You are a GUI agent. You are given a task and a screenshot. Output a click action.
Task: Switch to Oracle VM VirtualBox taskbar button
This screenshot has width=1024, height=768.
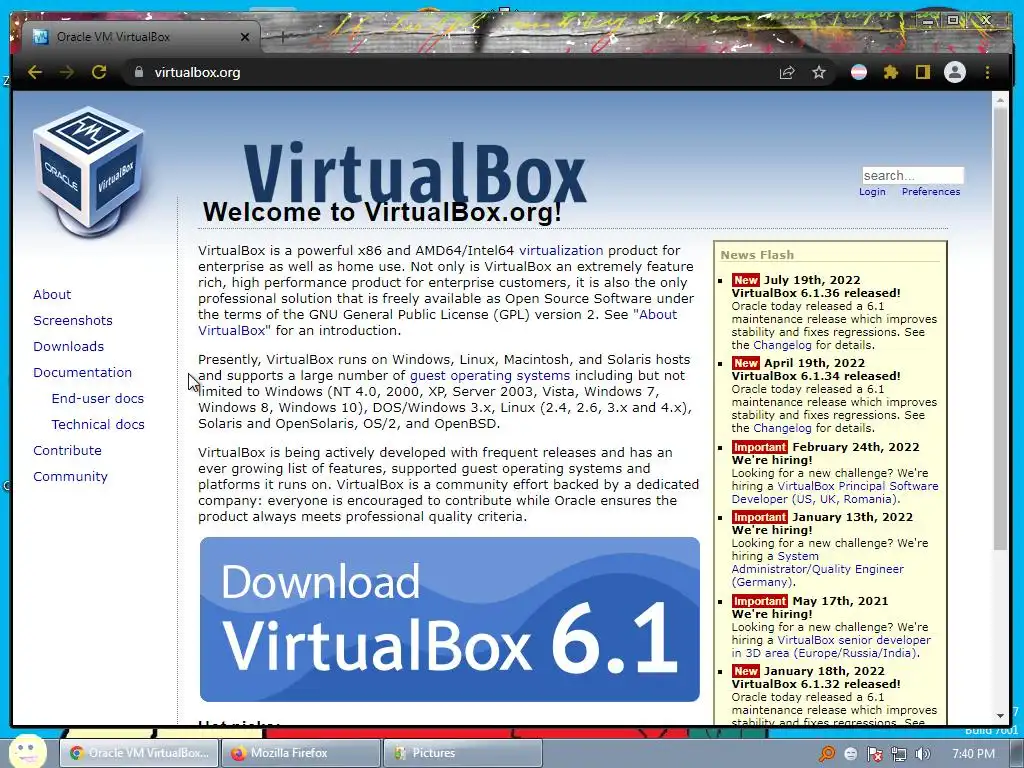[x=139, y=753]
